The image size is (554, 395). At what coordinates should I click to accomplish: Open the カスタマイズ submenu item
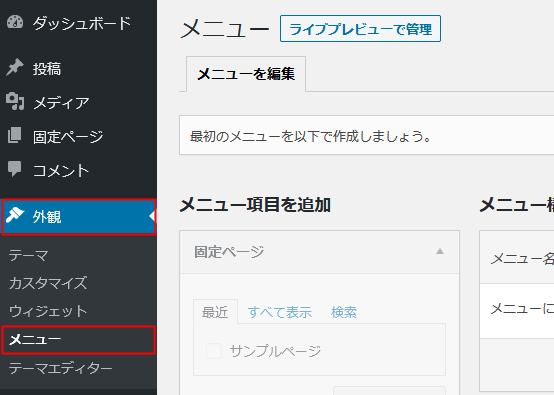[48, 283]
